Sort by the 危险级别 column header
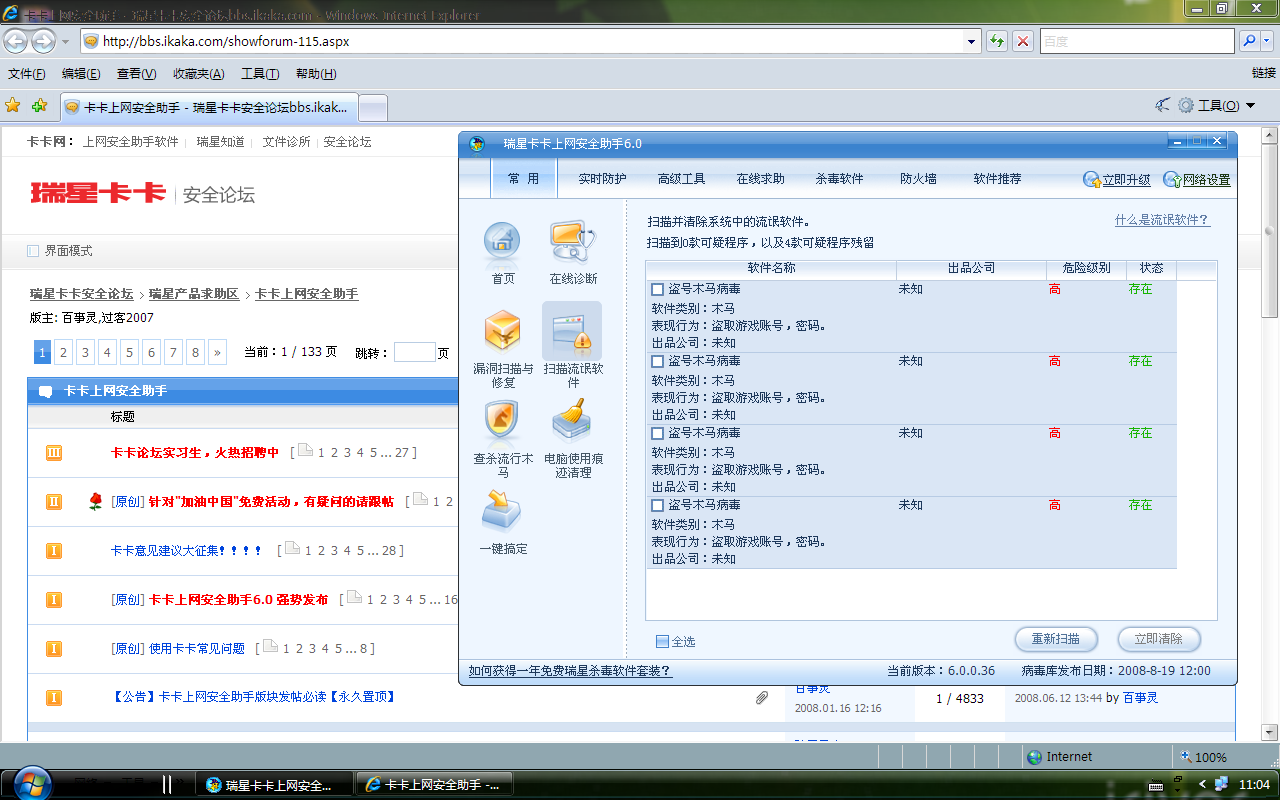Image resolution: width=1280 pixels, height=800 pixels. click(1086, 269)
